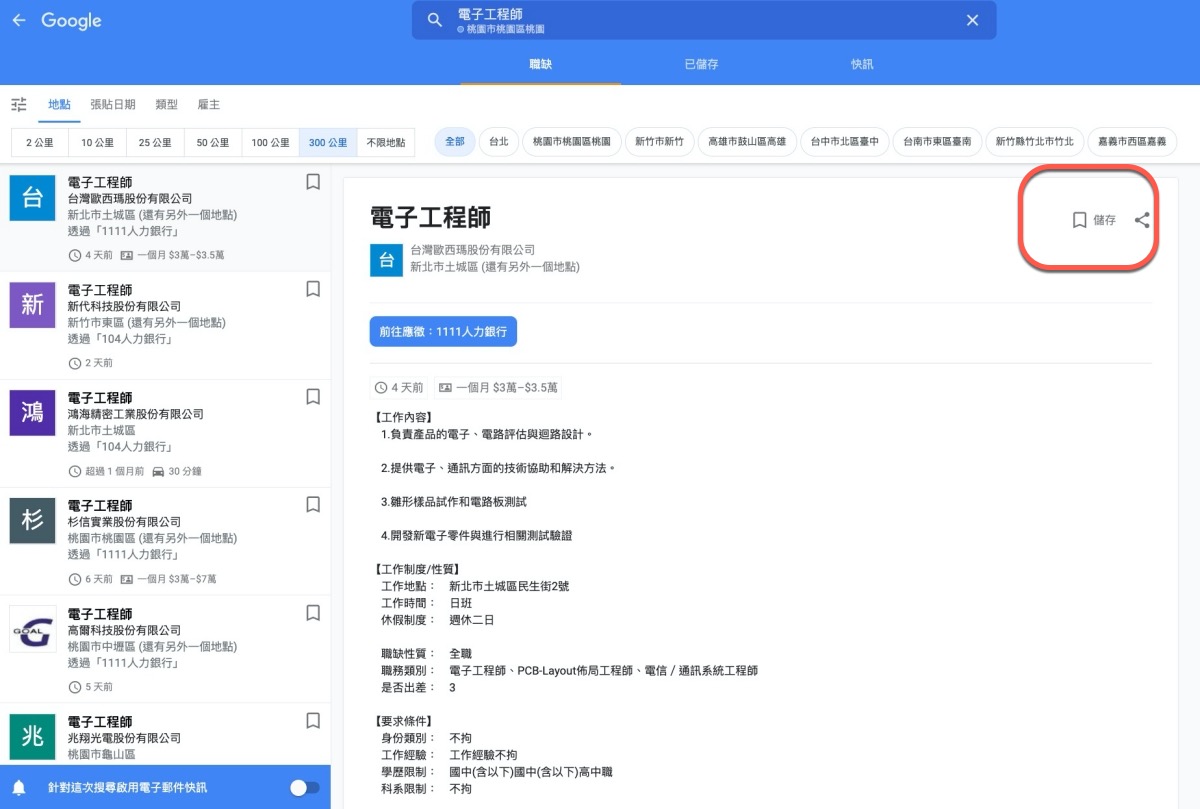This screenshot has height=809, width=1200.
Task: Click 前往應徵：1111人力銀行 button
Action: coord(443,332)
